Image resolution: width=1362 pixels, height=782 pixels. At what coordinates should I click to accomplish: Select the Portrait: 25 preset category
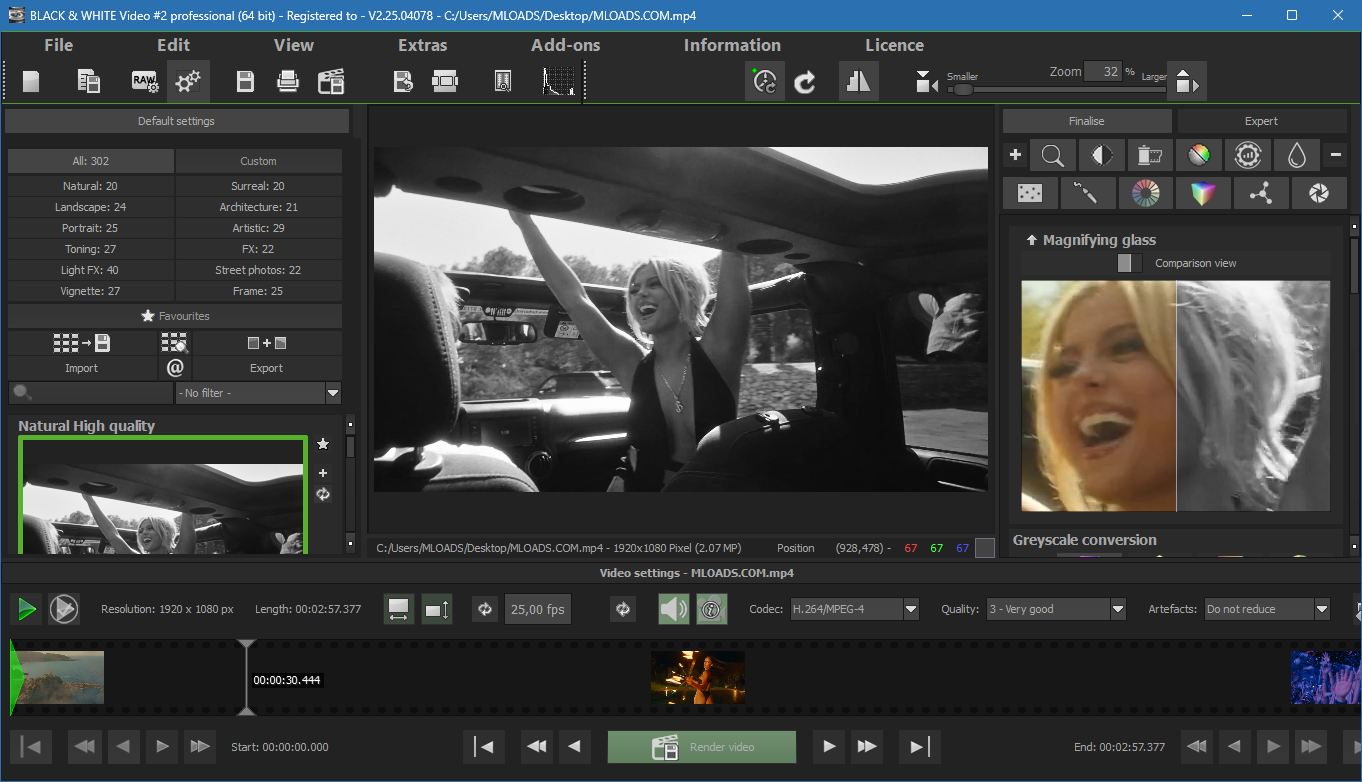(x=90, y=228)
